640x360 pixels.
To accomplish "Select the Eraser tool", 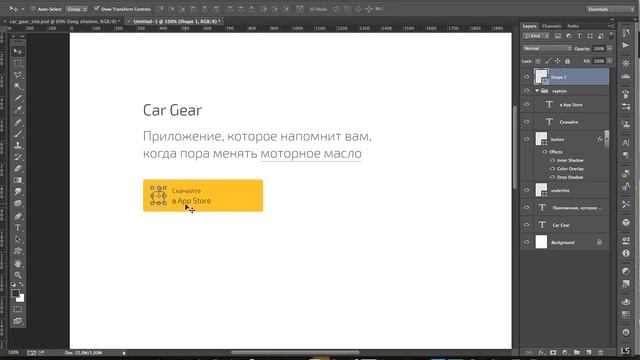I will click(x=18, y=168).
